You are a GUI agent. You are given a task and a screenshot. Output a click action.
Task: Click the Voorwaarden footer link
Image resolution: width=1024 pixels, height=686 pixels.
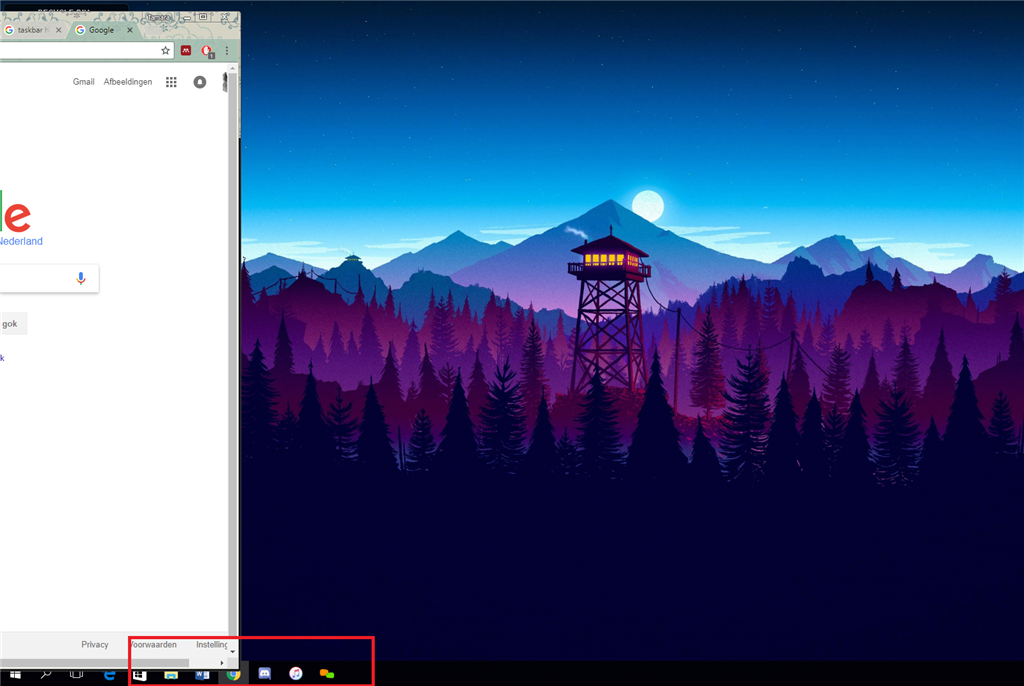point(153,644)
